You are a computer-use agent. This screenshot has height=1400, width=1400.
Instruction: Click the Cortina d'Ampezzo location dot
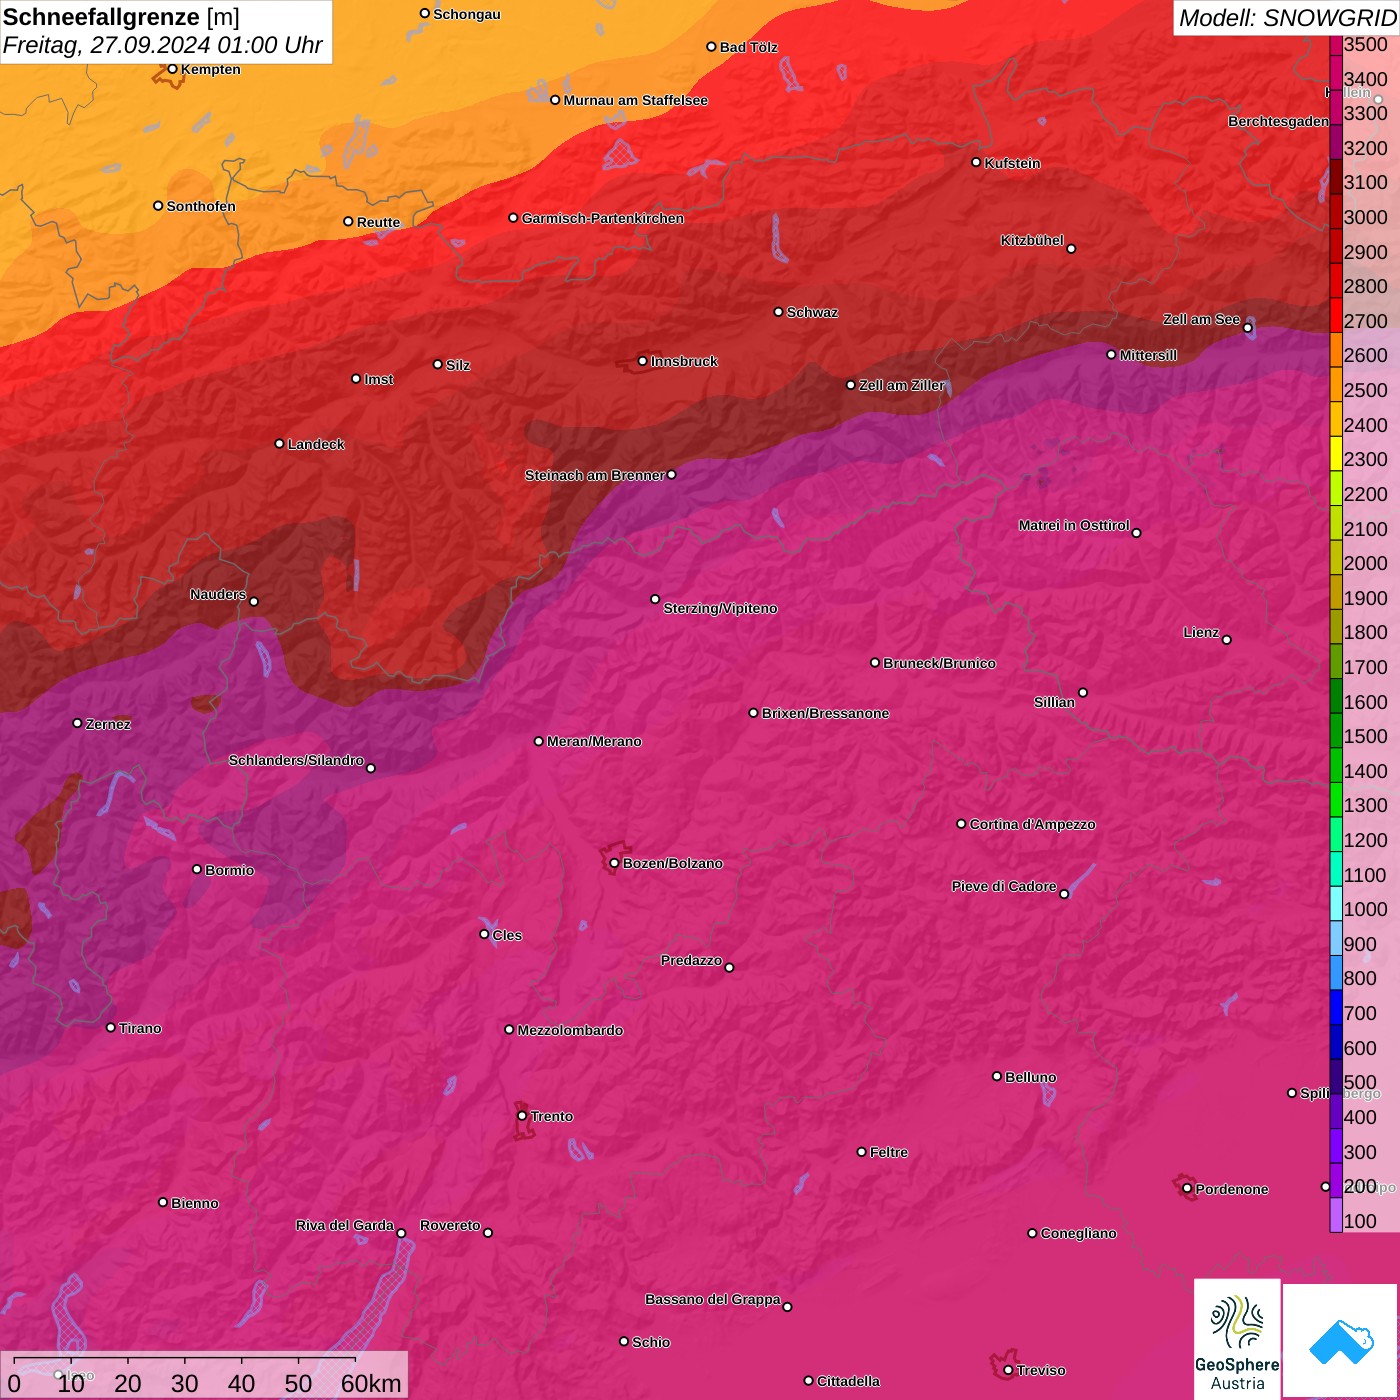961,824
